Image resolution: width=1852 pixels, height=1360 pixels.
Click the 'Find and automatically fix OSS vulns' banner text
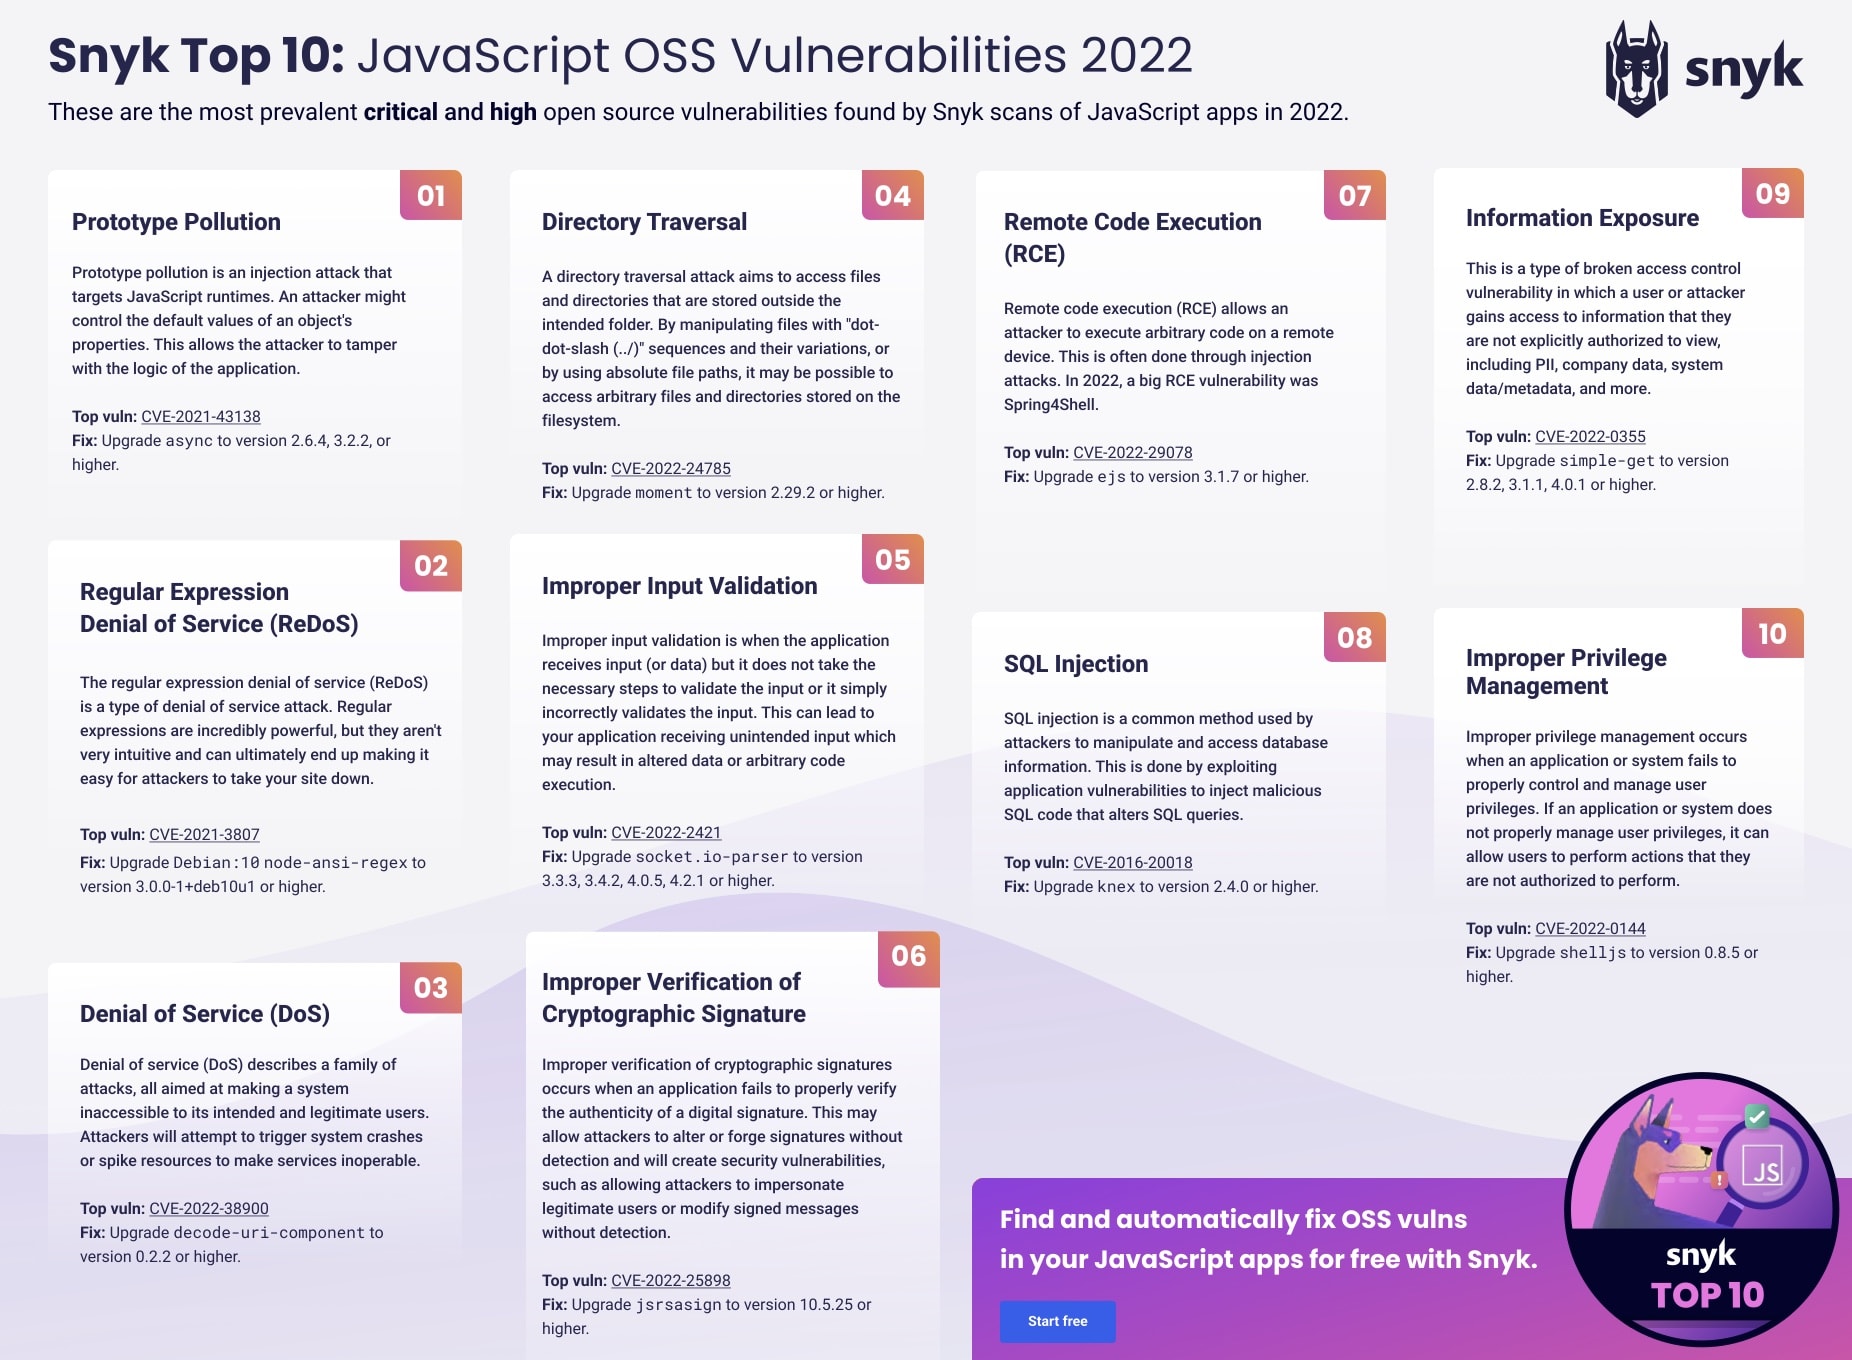coord(1233,1219)
